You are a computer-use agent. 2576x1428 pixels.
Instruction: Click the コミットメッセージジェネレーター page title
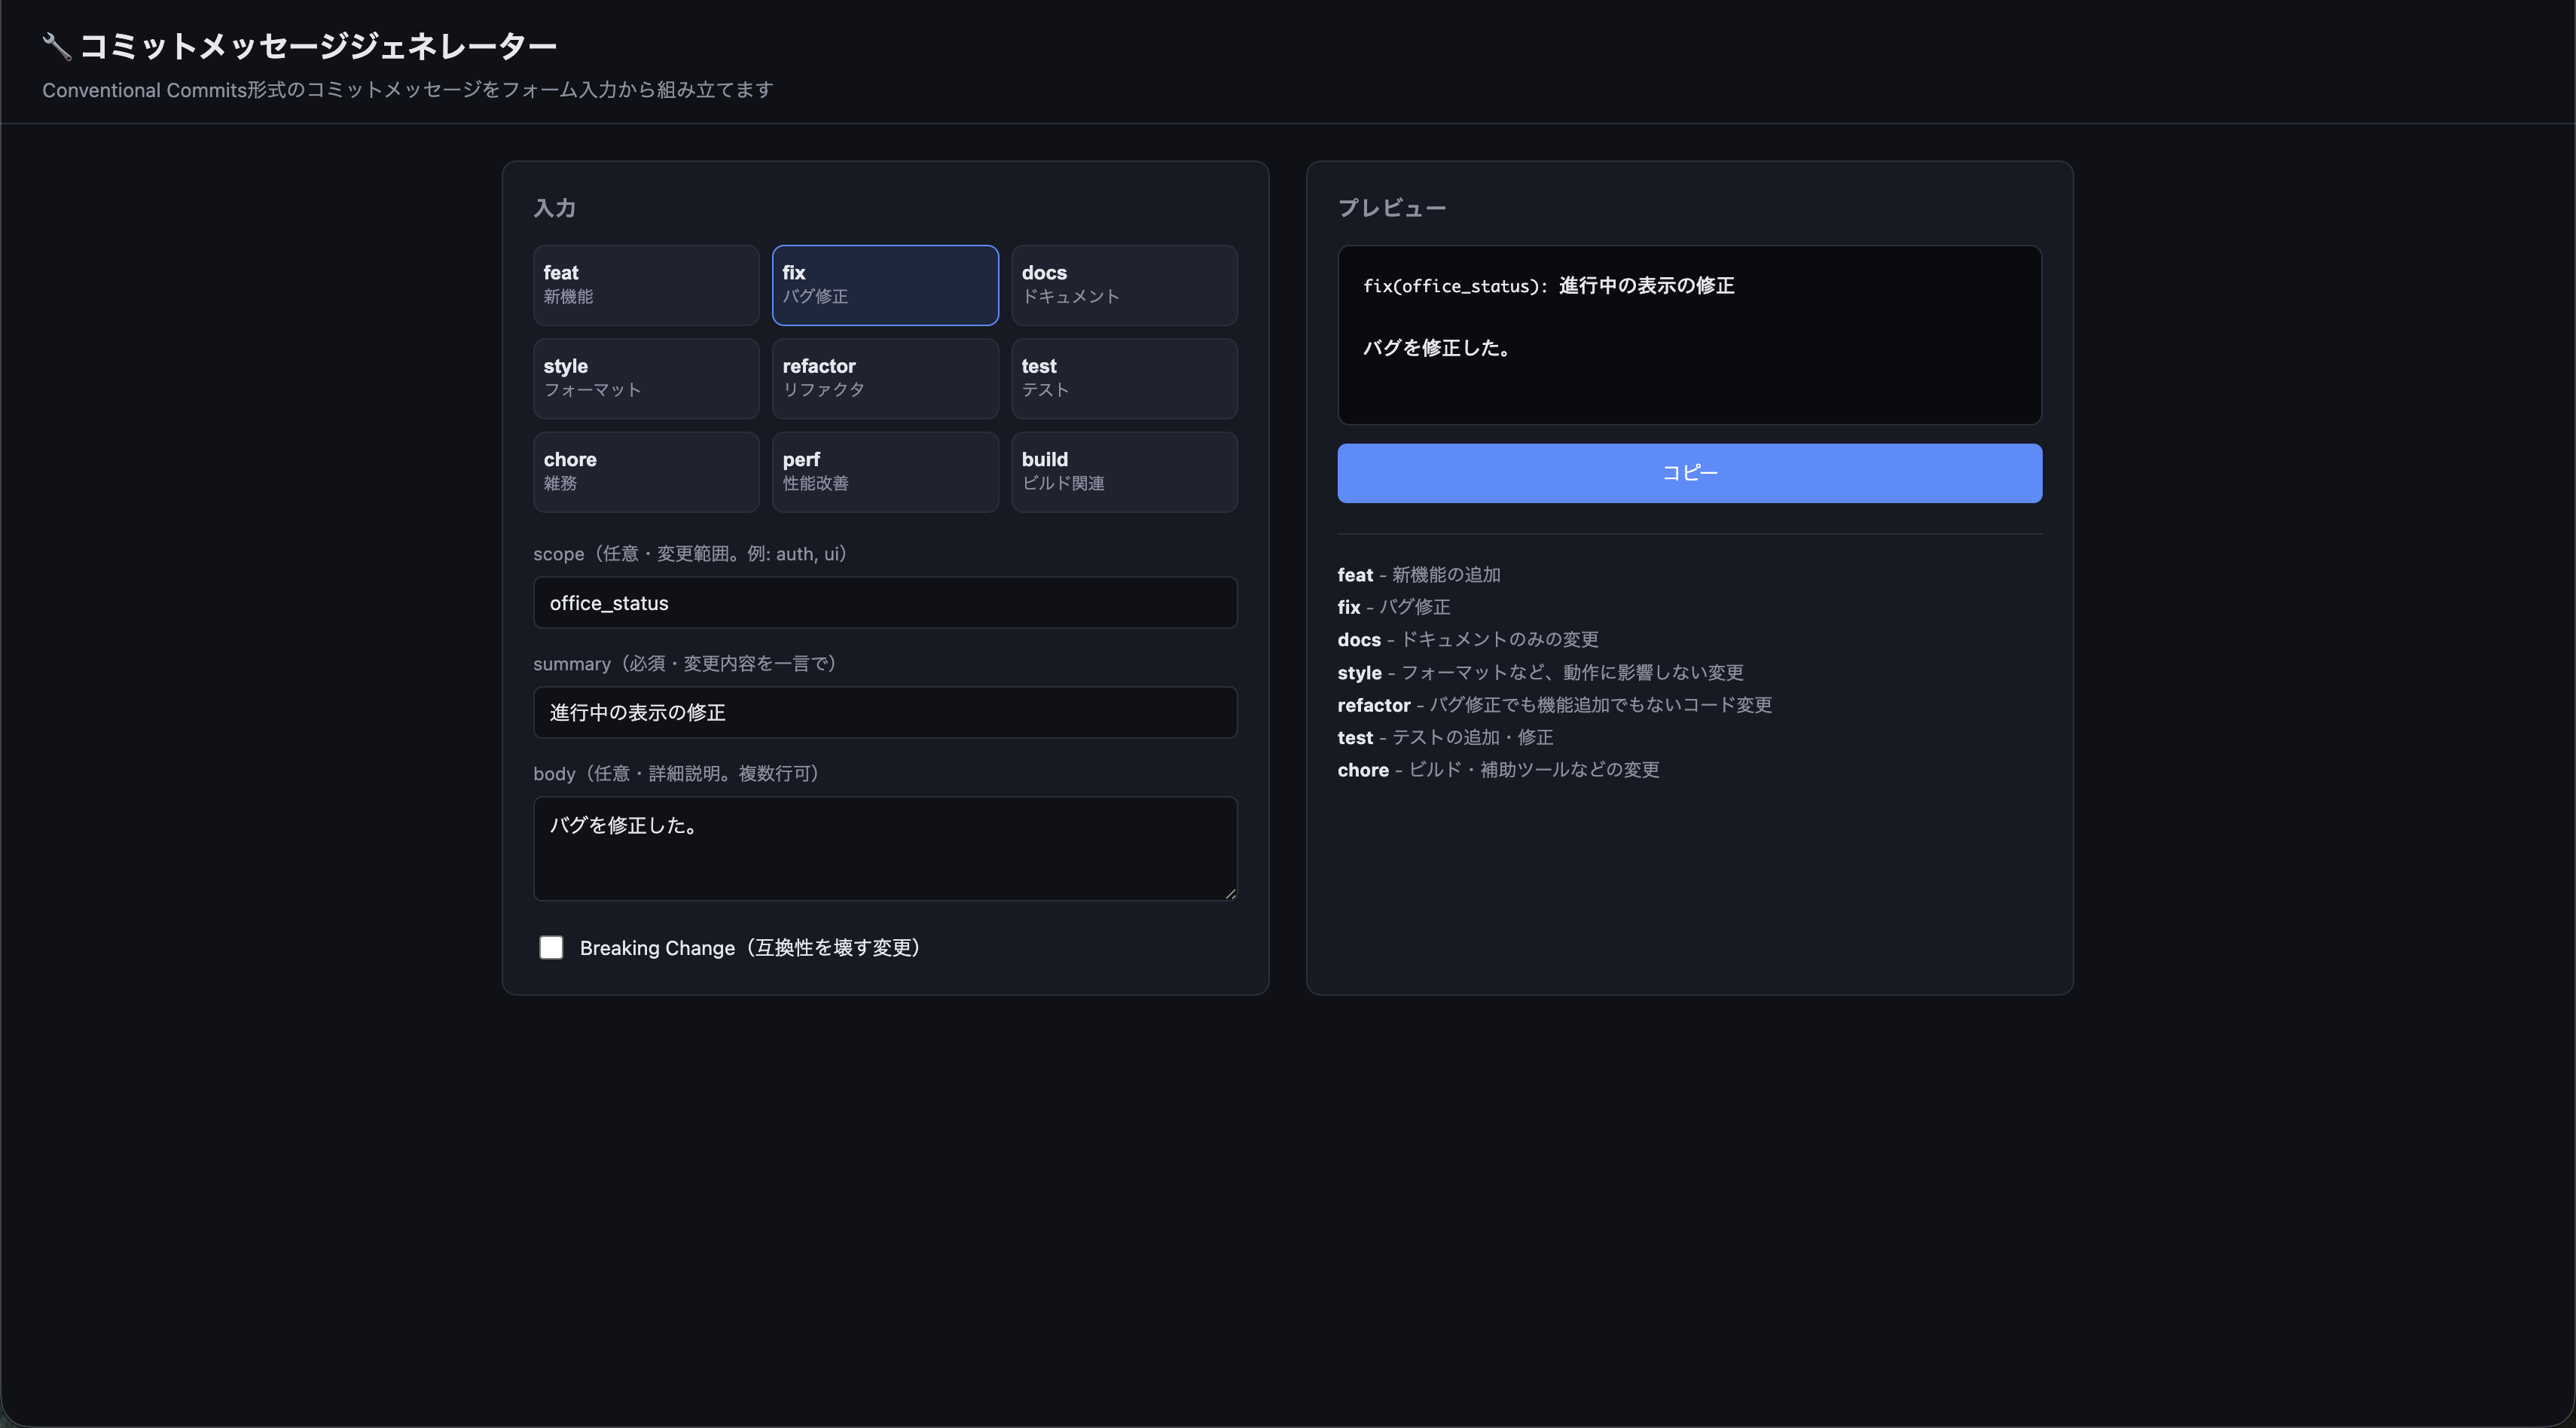[318, 45]
